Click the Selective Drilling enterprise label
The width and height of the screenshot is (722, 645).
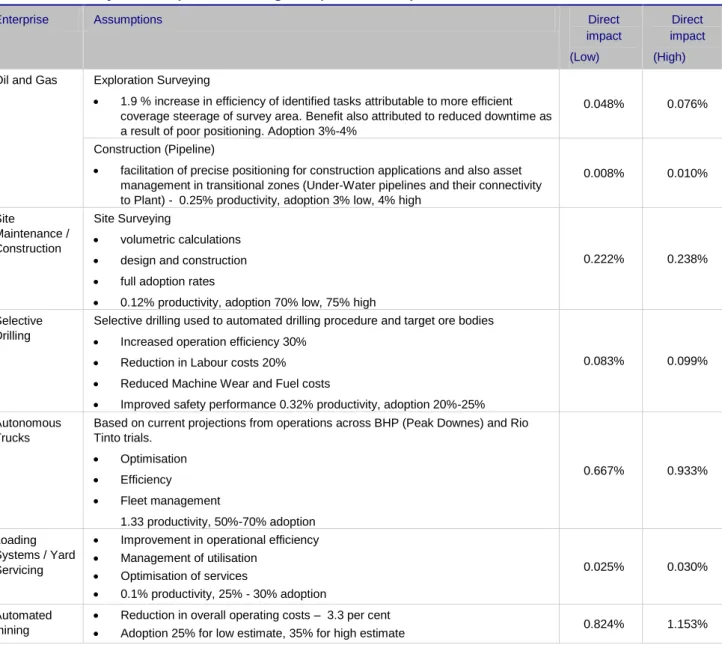(21, 328)
